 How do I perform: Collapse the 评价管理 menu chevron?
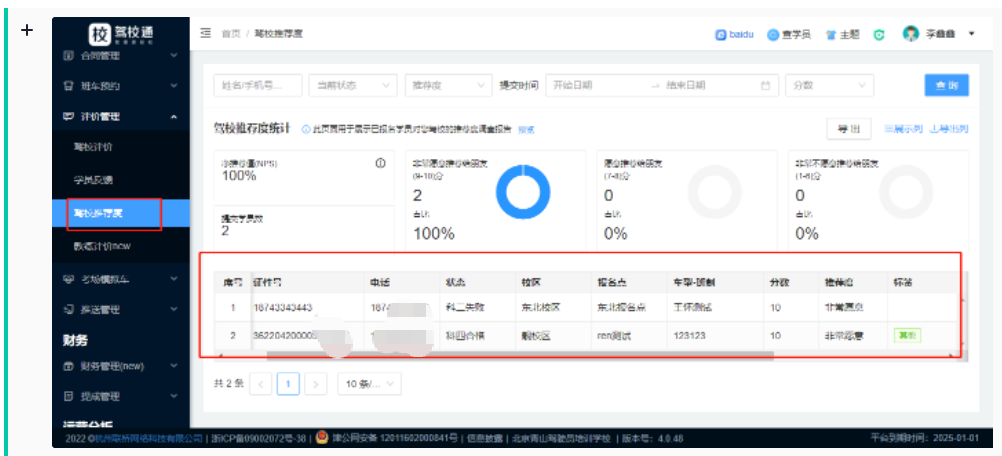174,116
